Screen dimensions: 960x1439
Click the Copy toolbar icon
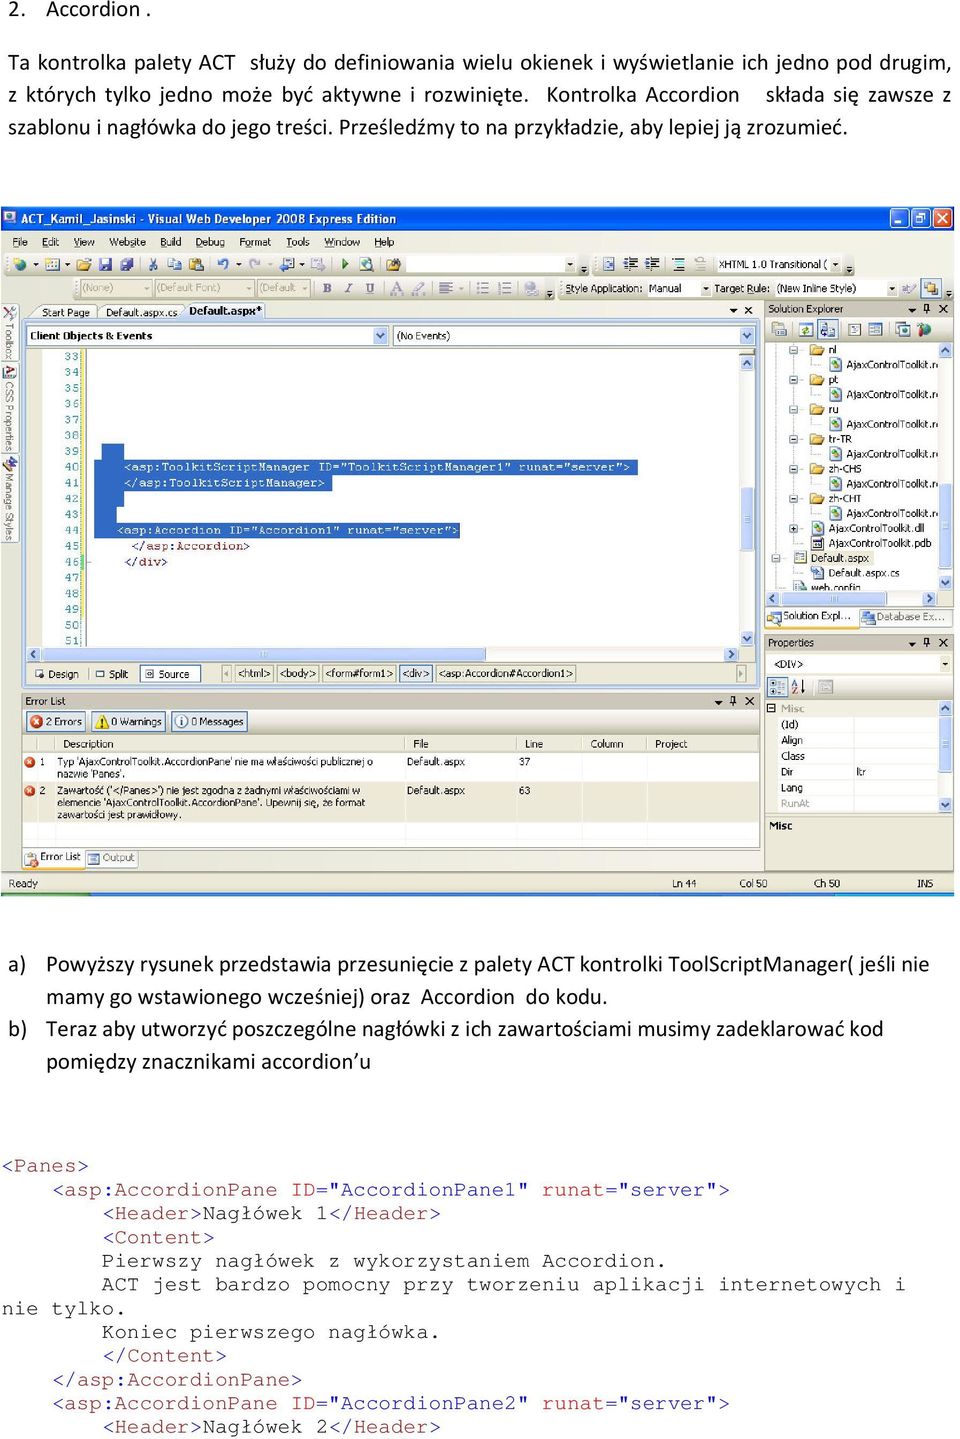[x=175, y=264]
